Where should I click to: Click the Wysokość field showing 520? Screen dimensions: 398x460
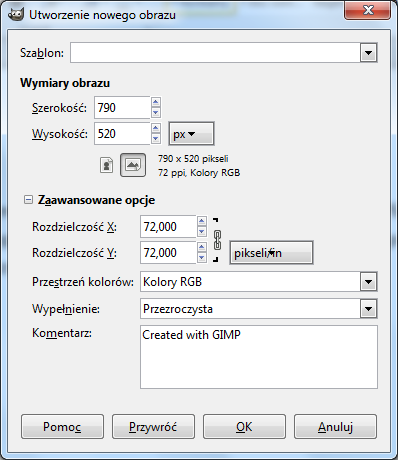pyautogui.click(x=122, y=134)
